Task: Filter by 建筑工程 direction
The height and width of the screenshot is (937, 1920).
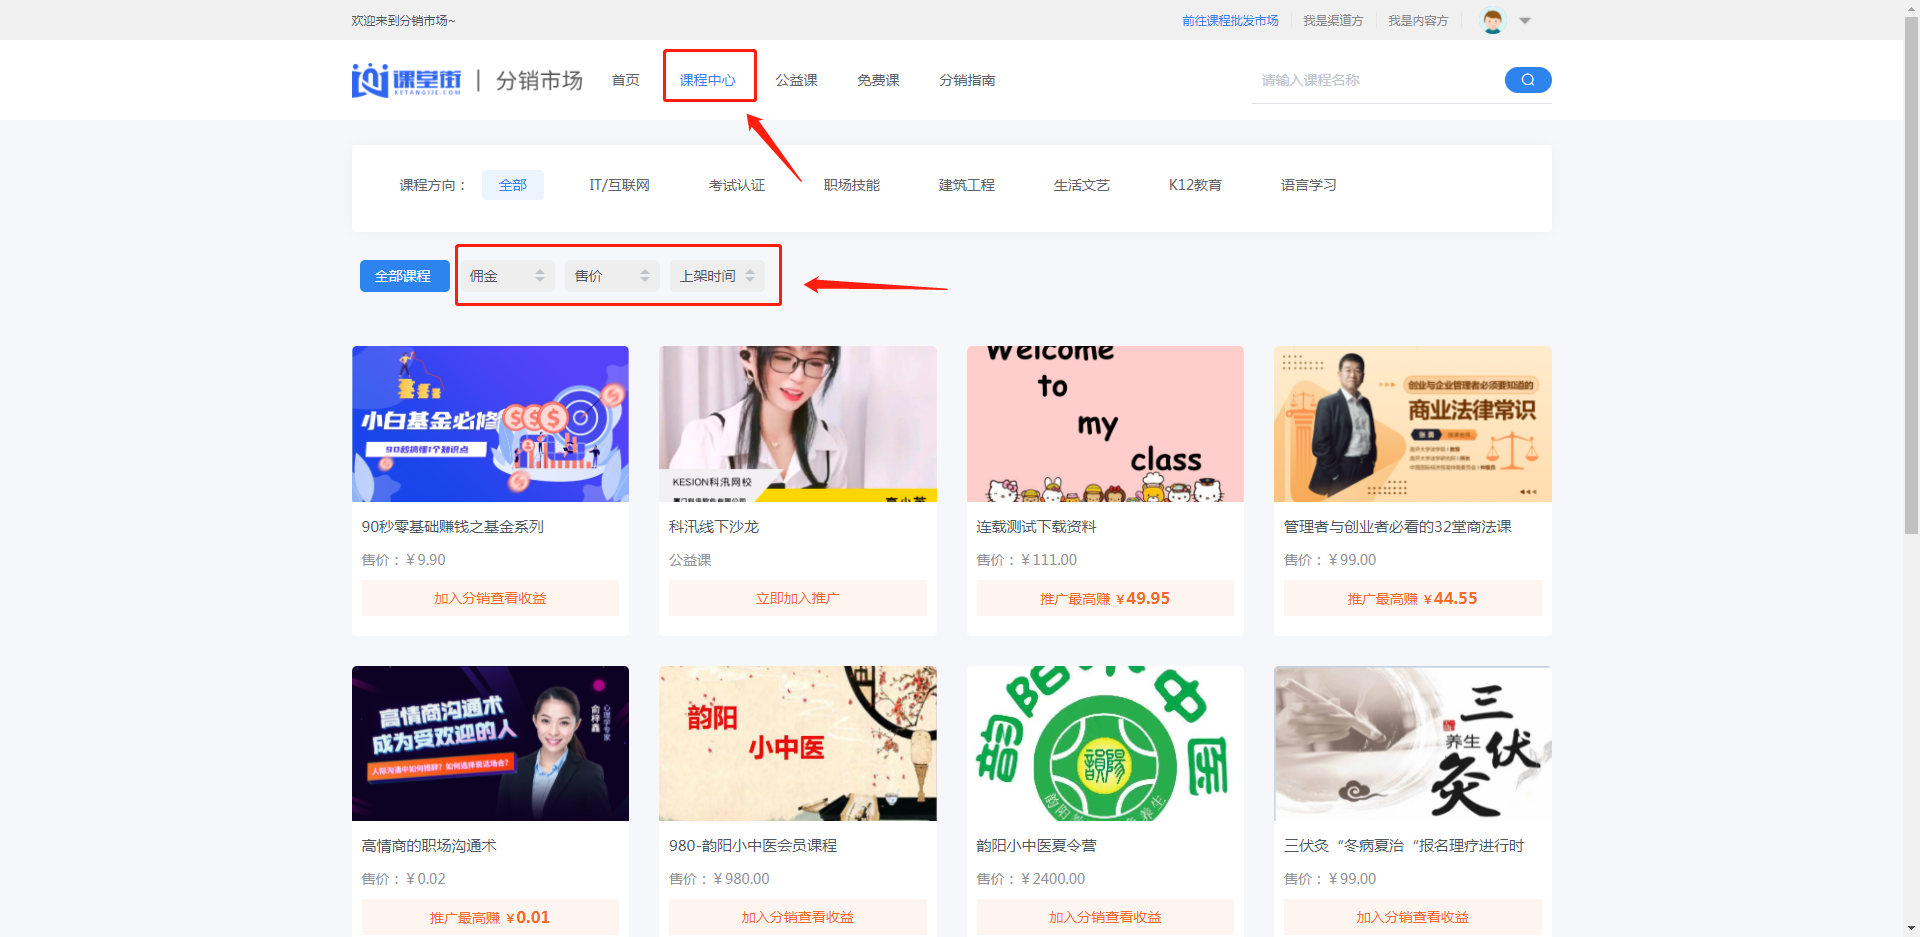Action: (x=967, y=185)
